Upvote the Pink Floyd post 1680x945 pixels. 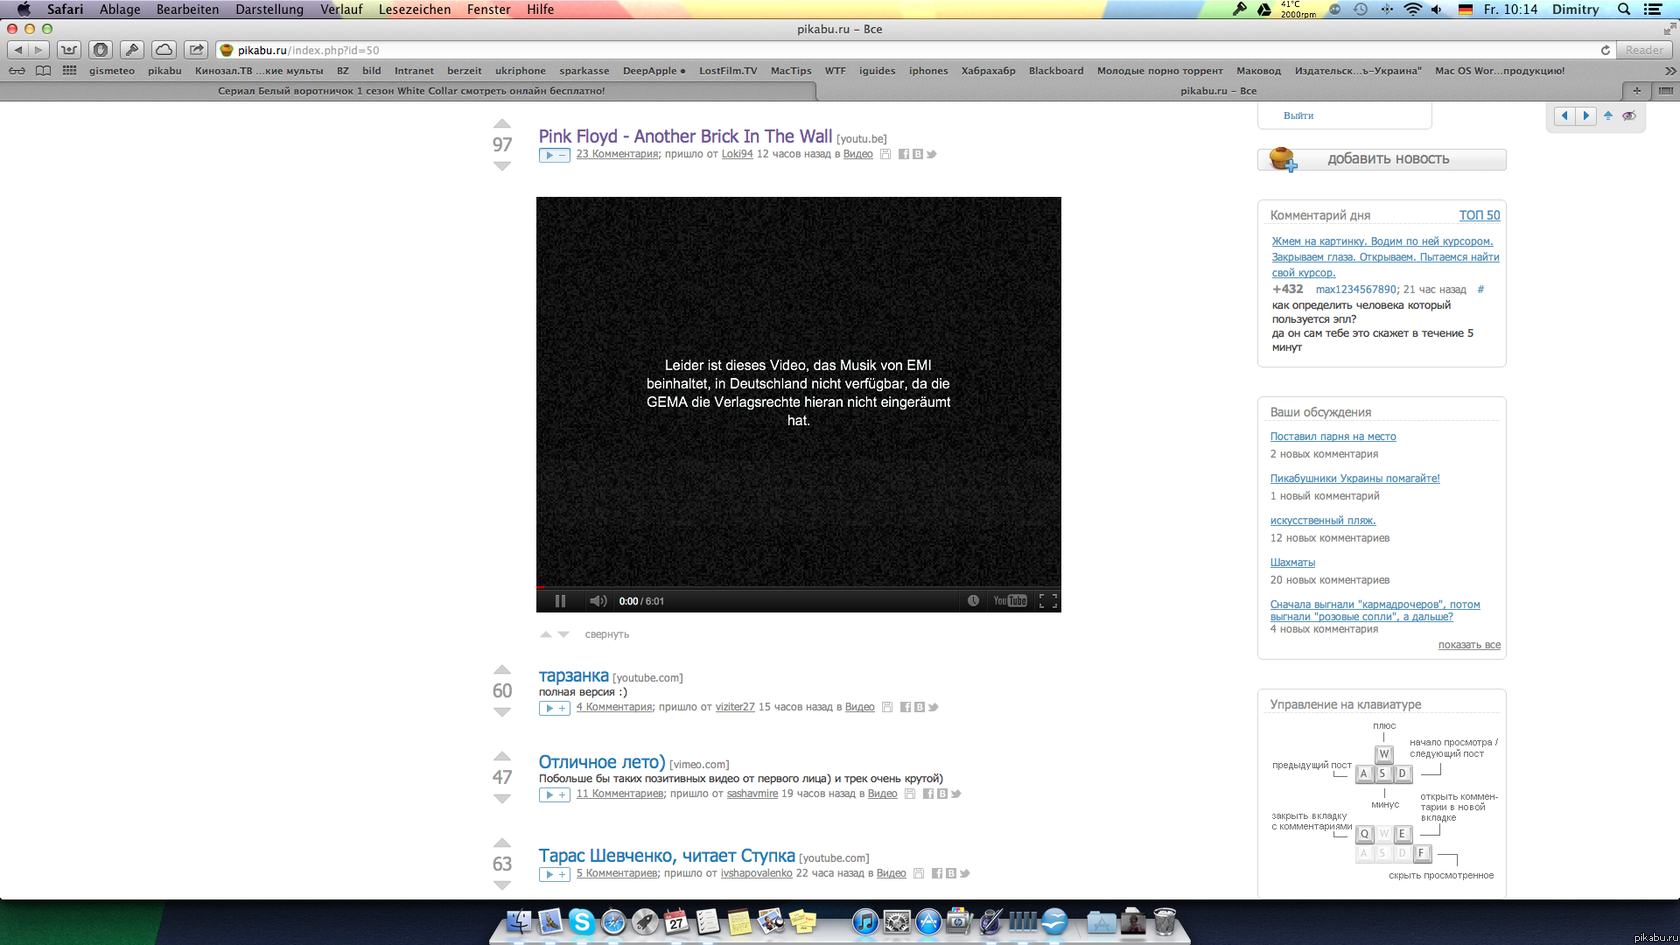[x=502, y=124]
